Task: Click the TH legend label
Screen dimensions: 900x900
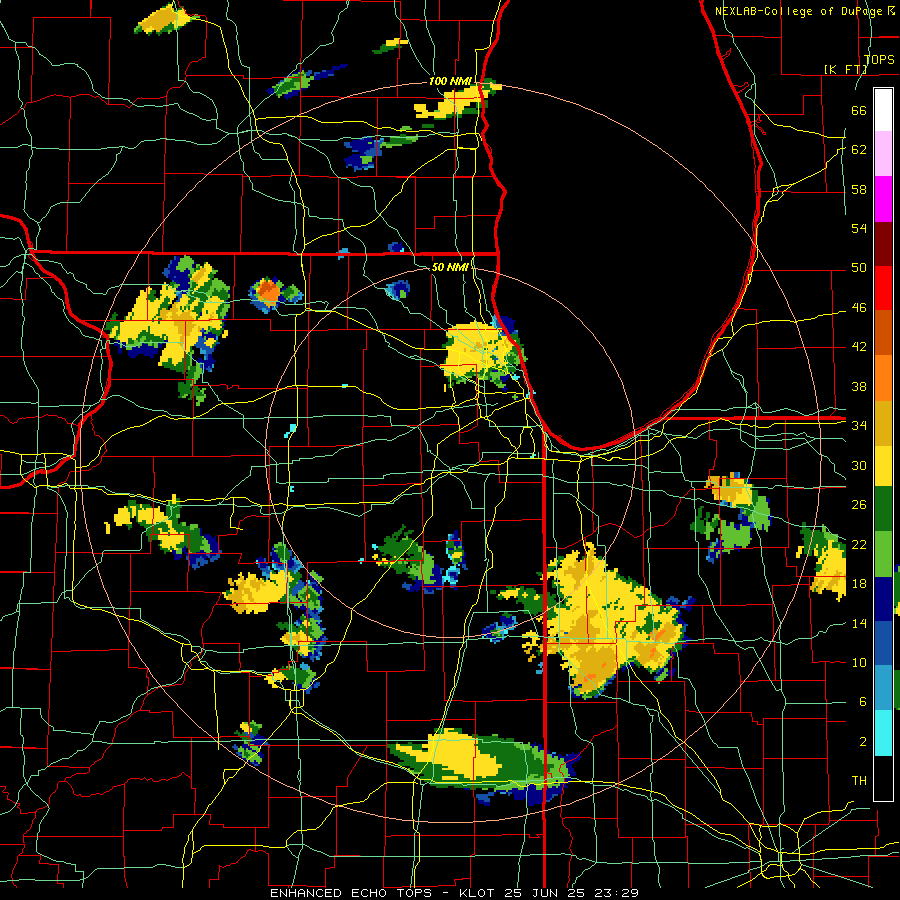Action: [859, 781]
